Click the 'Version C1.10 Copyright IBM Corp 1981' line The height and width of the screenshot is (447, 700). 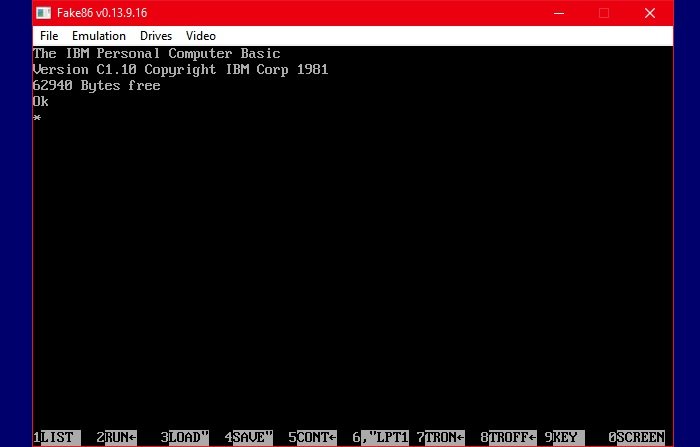pos(181,70)
